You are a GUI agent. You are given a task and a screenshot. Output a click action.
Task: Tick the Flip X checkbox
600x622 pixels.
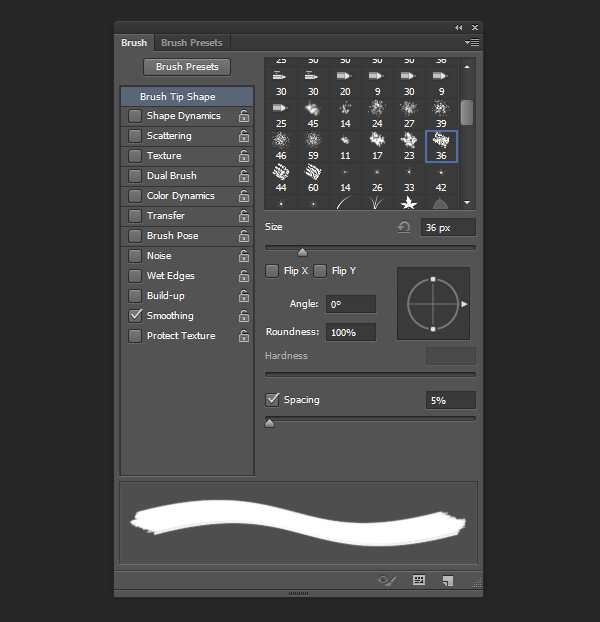(272, 271)
